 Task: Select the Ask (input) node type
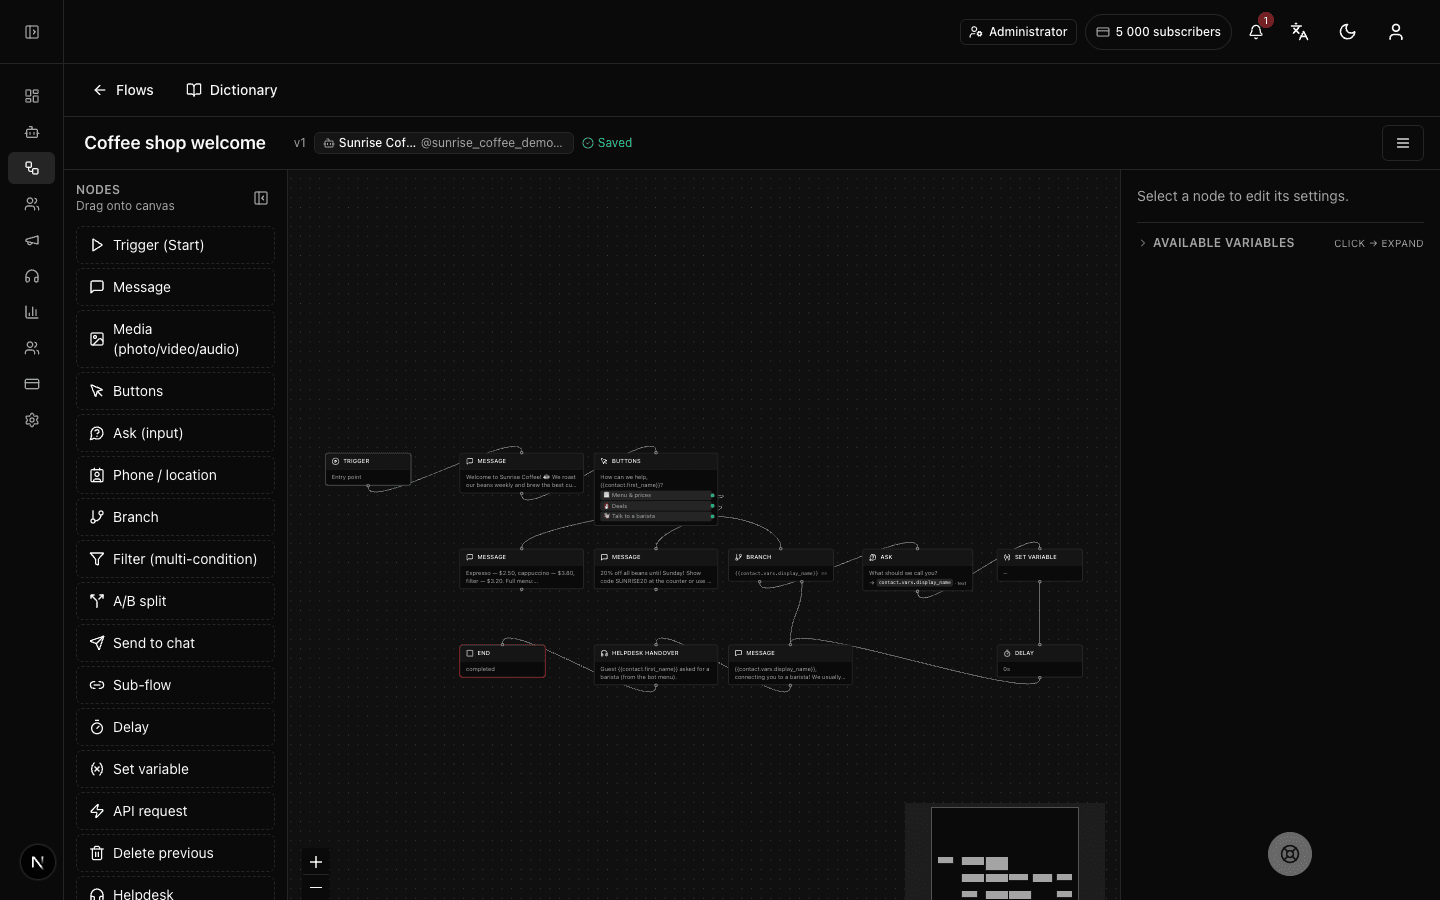tap(175, 433)
